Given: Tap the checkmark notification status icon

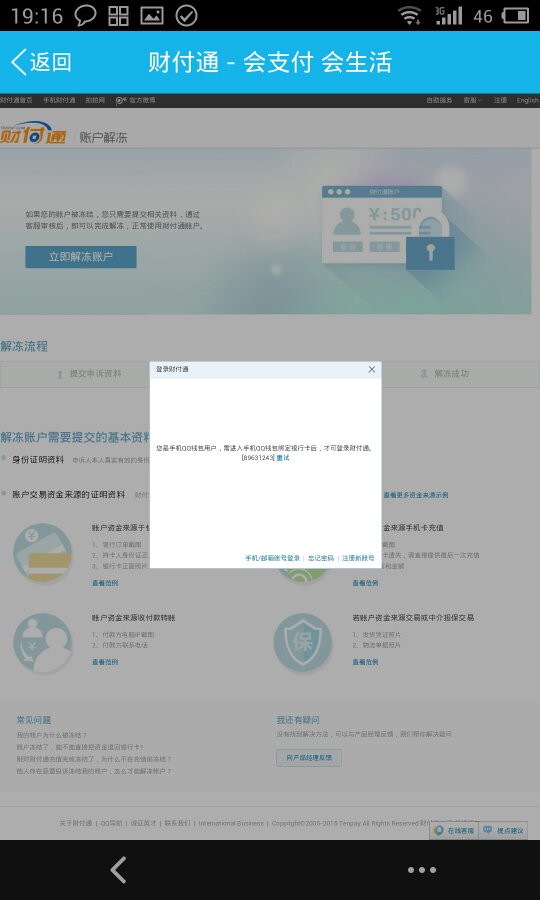Looking at the screenshot, I should [186, 15].
